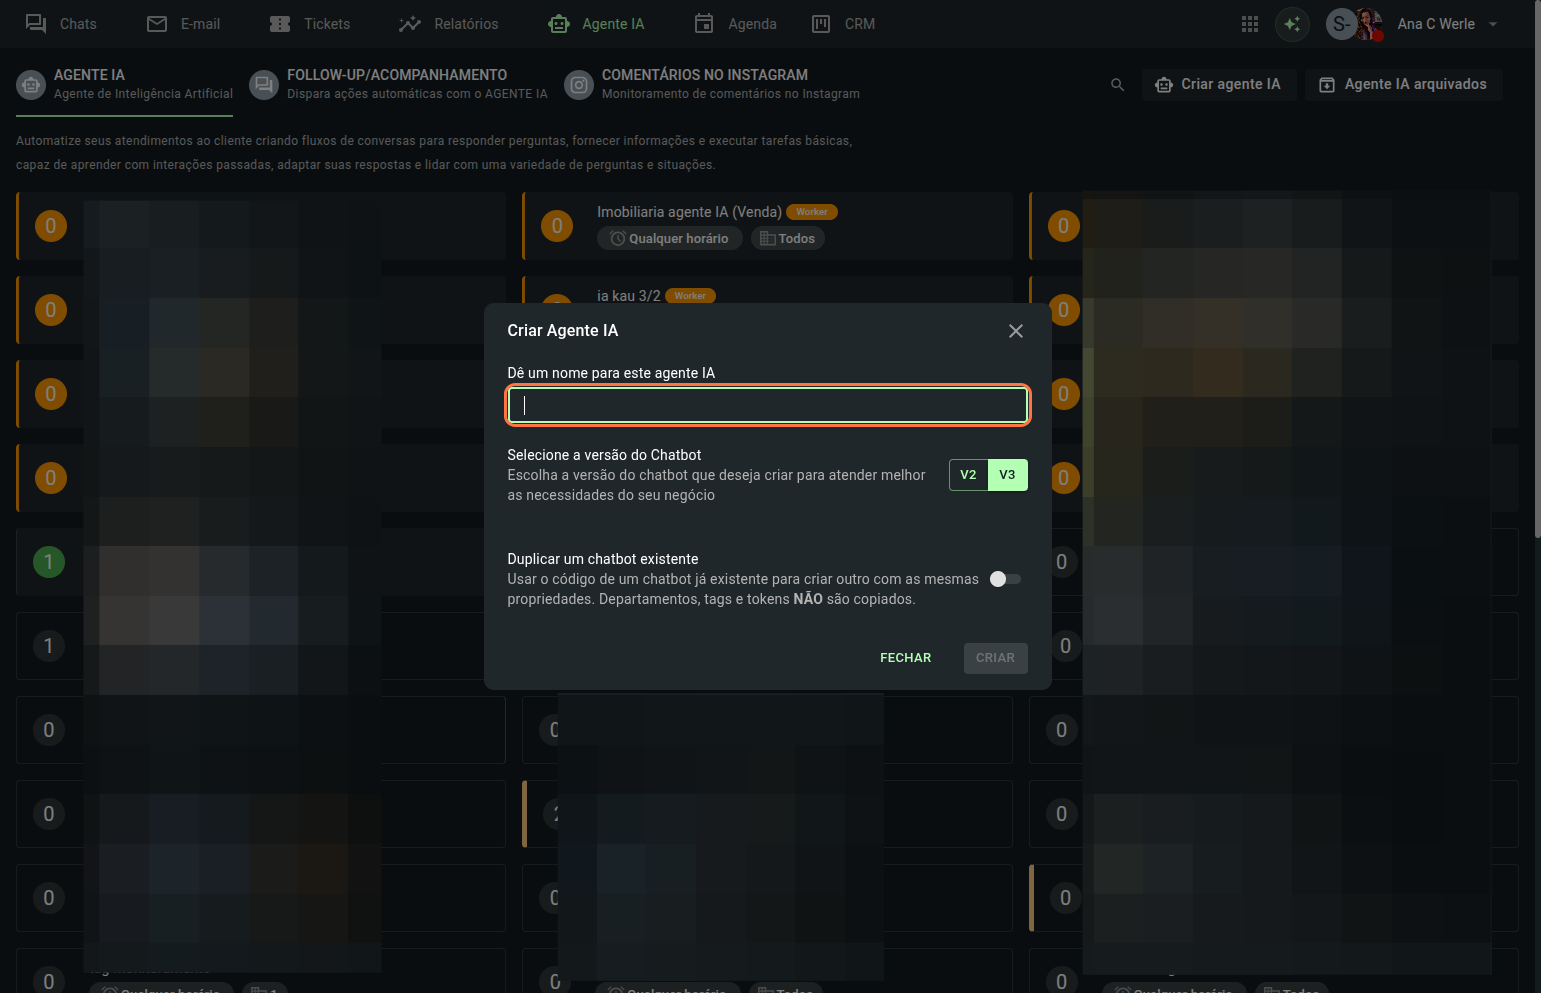The height and width of the screenshot is (993, 1541).
Task: Click the Instagram comments icon
Action: coord(579,85)
